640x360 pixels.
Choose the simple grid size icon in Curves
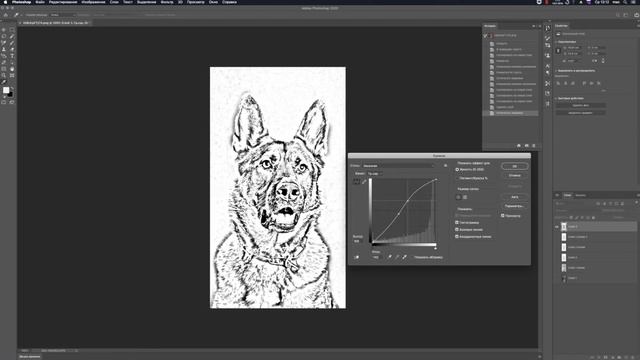(458, 197)
